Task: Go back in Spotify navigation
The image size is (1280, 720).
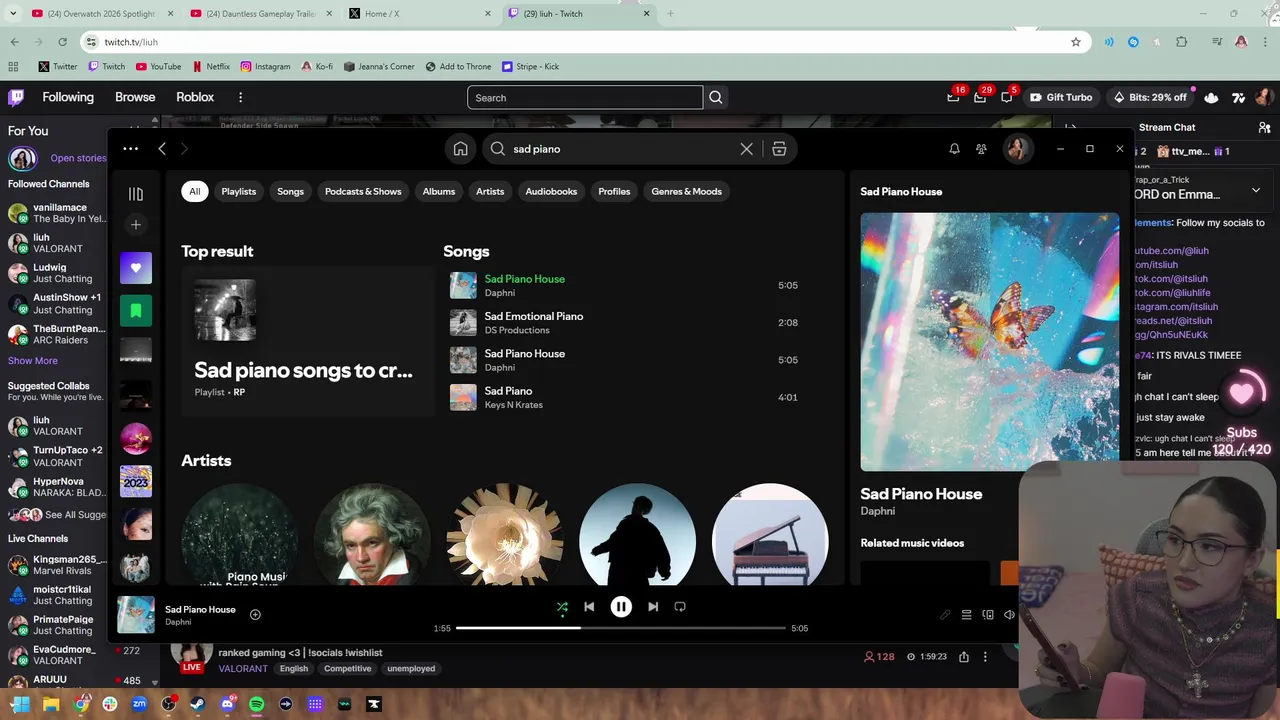Action: point(162,149)
